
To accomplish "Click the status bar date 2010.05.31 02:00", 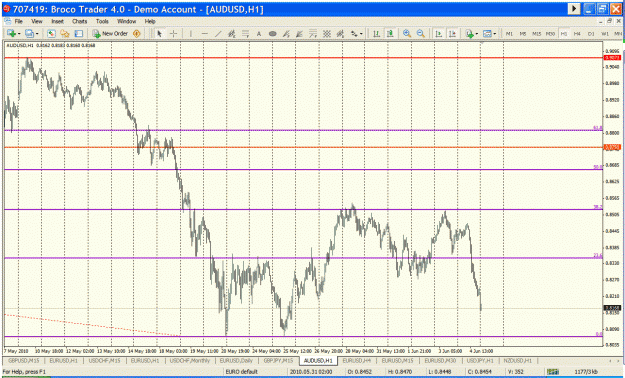I will pyautogui.click(x=311, y=372).
